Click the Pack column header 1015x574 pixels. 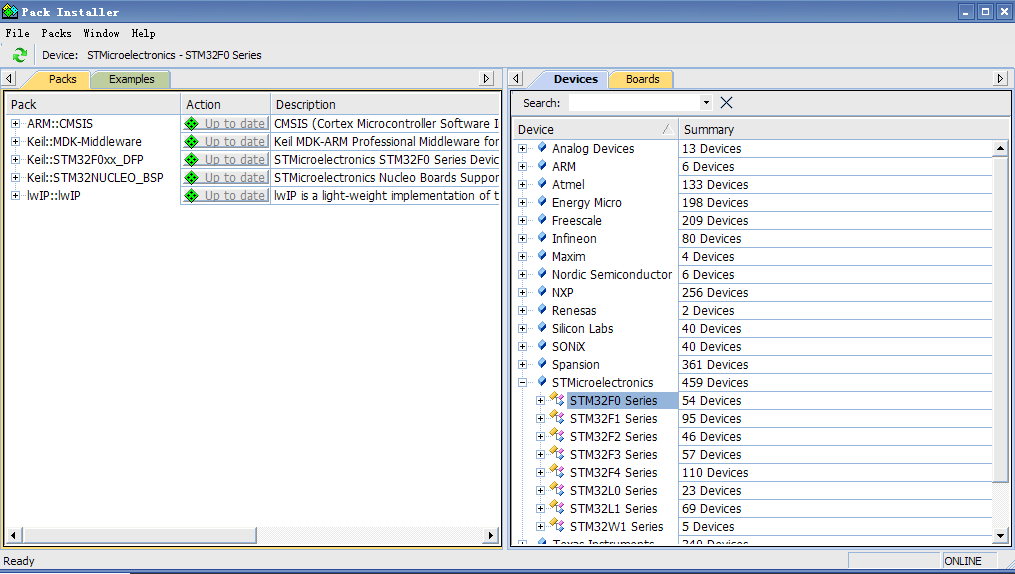pyautogui.click(x=93, y=104)
